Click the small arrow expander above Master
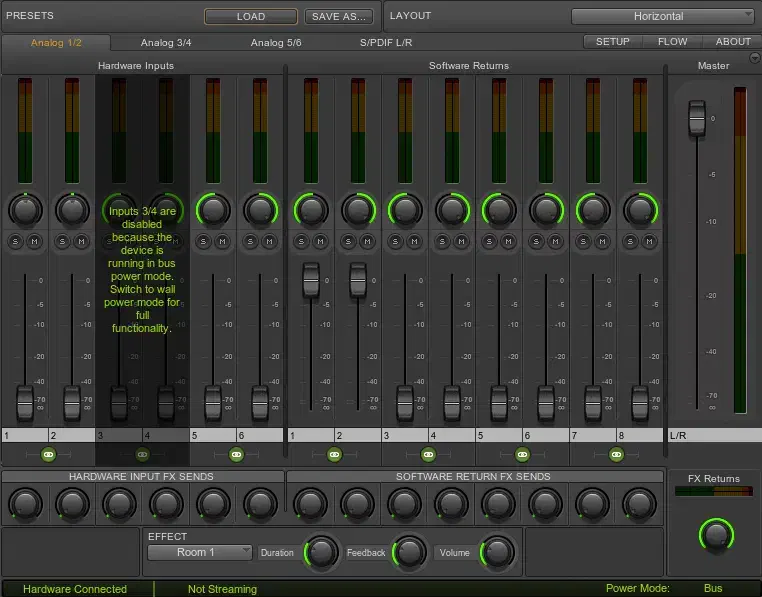This screenshot has width=762, height=597. tap(753, 57)
